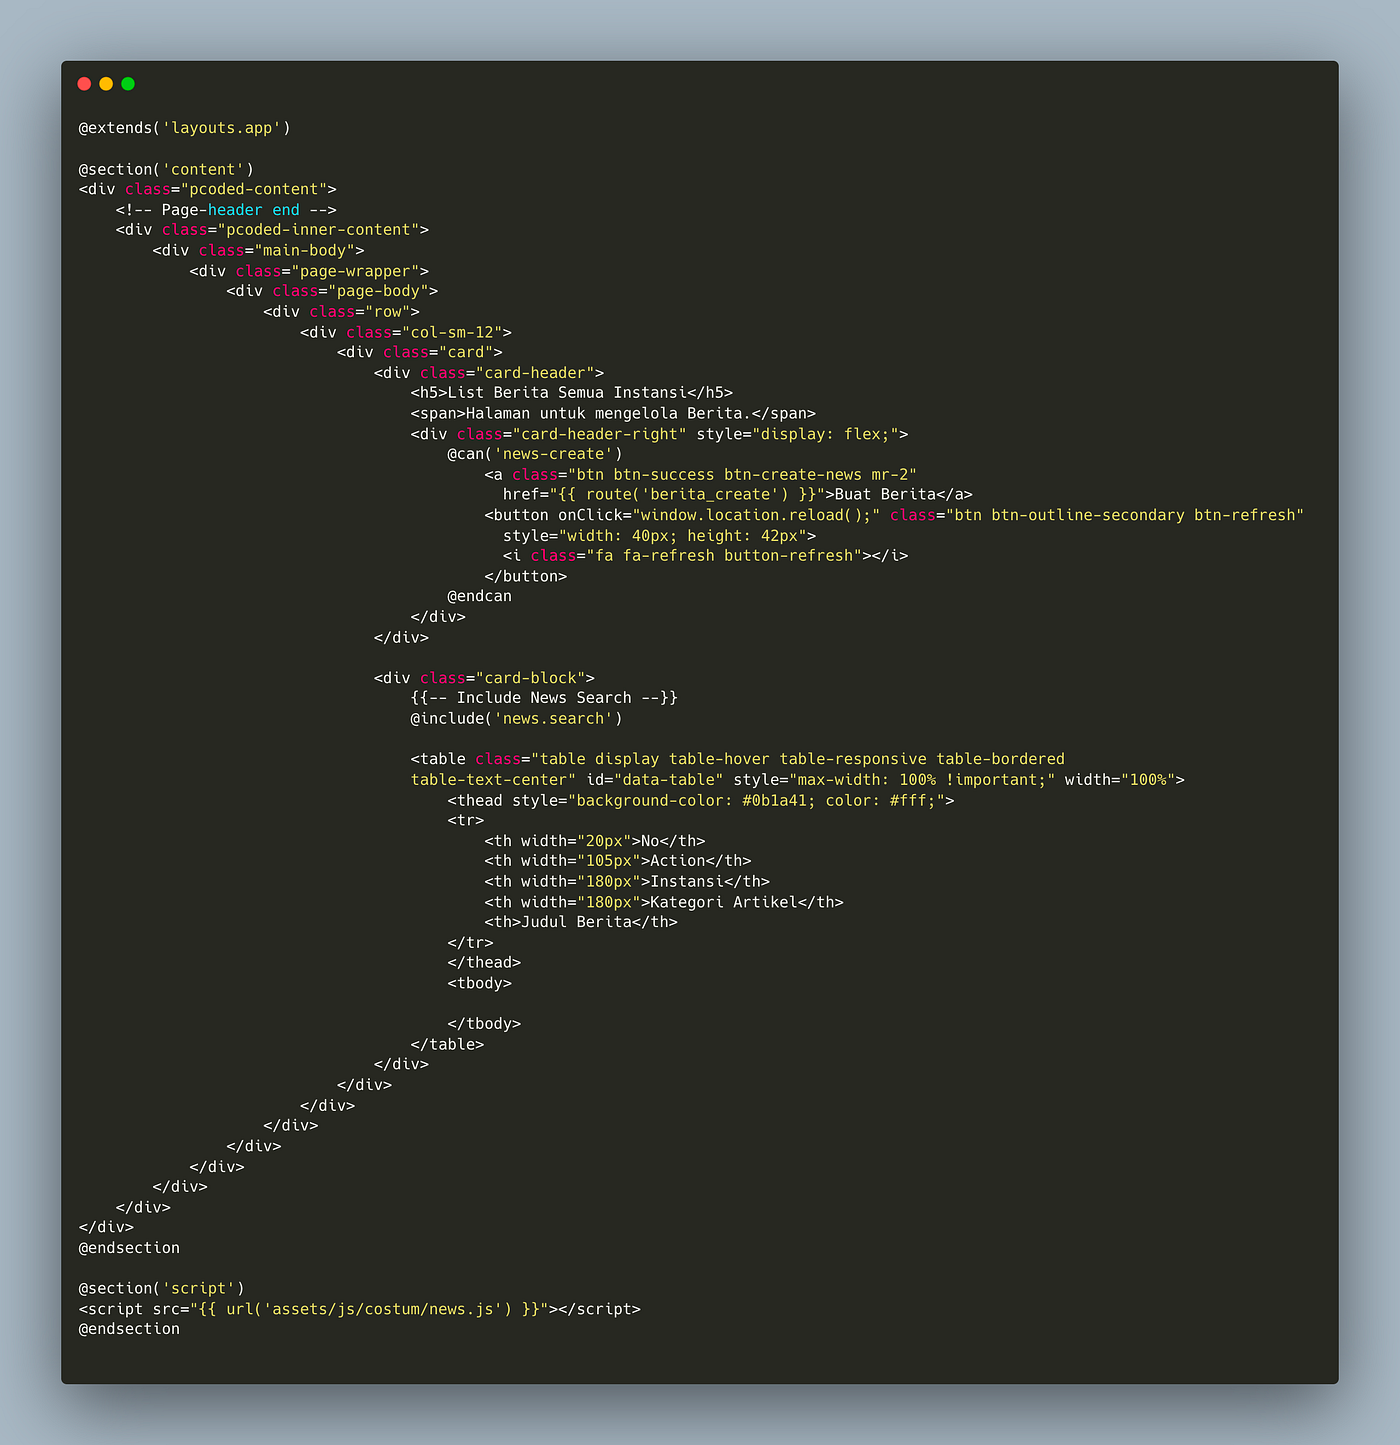Click the h5 List Berita Semua Instansi line
This screenshot has height=1445, width=1400.
(571, 393)
